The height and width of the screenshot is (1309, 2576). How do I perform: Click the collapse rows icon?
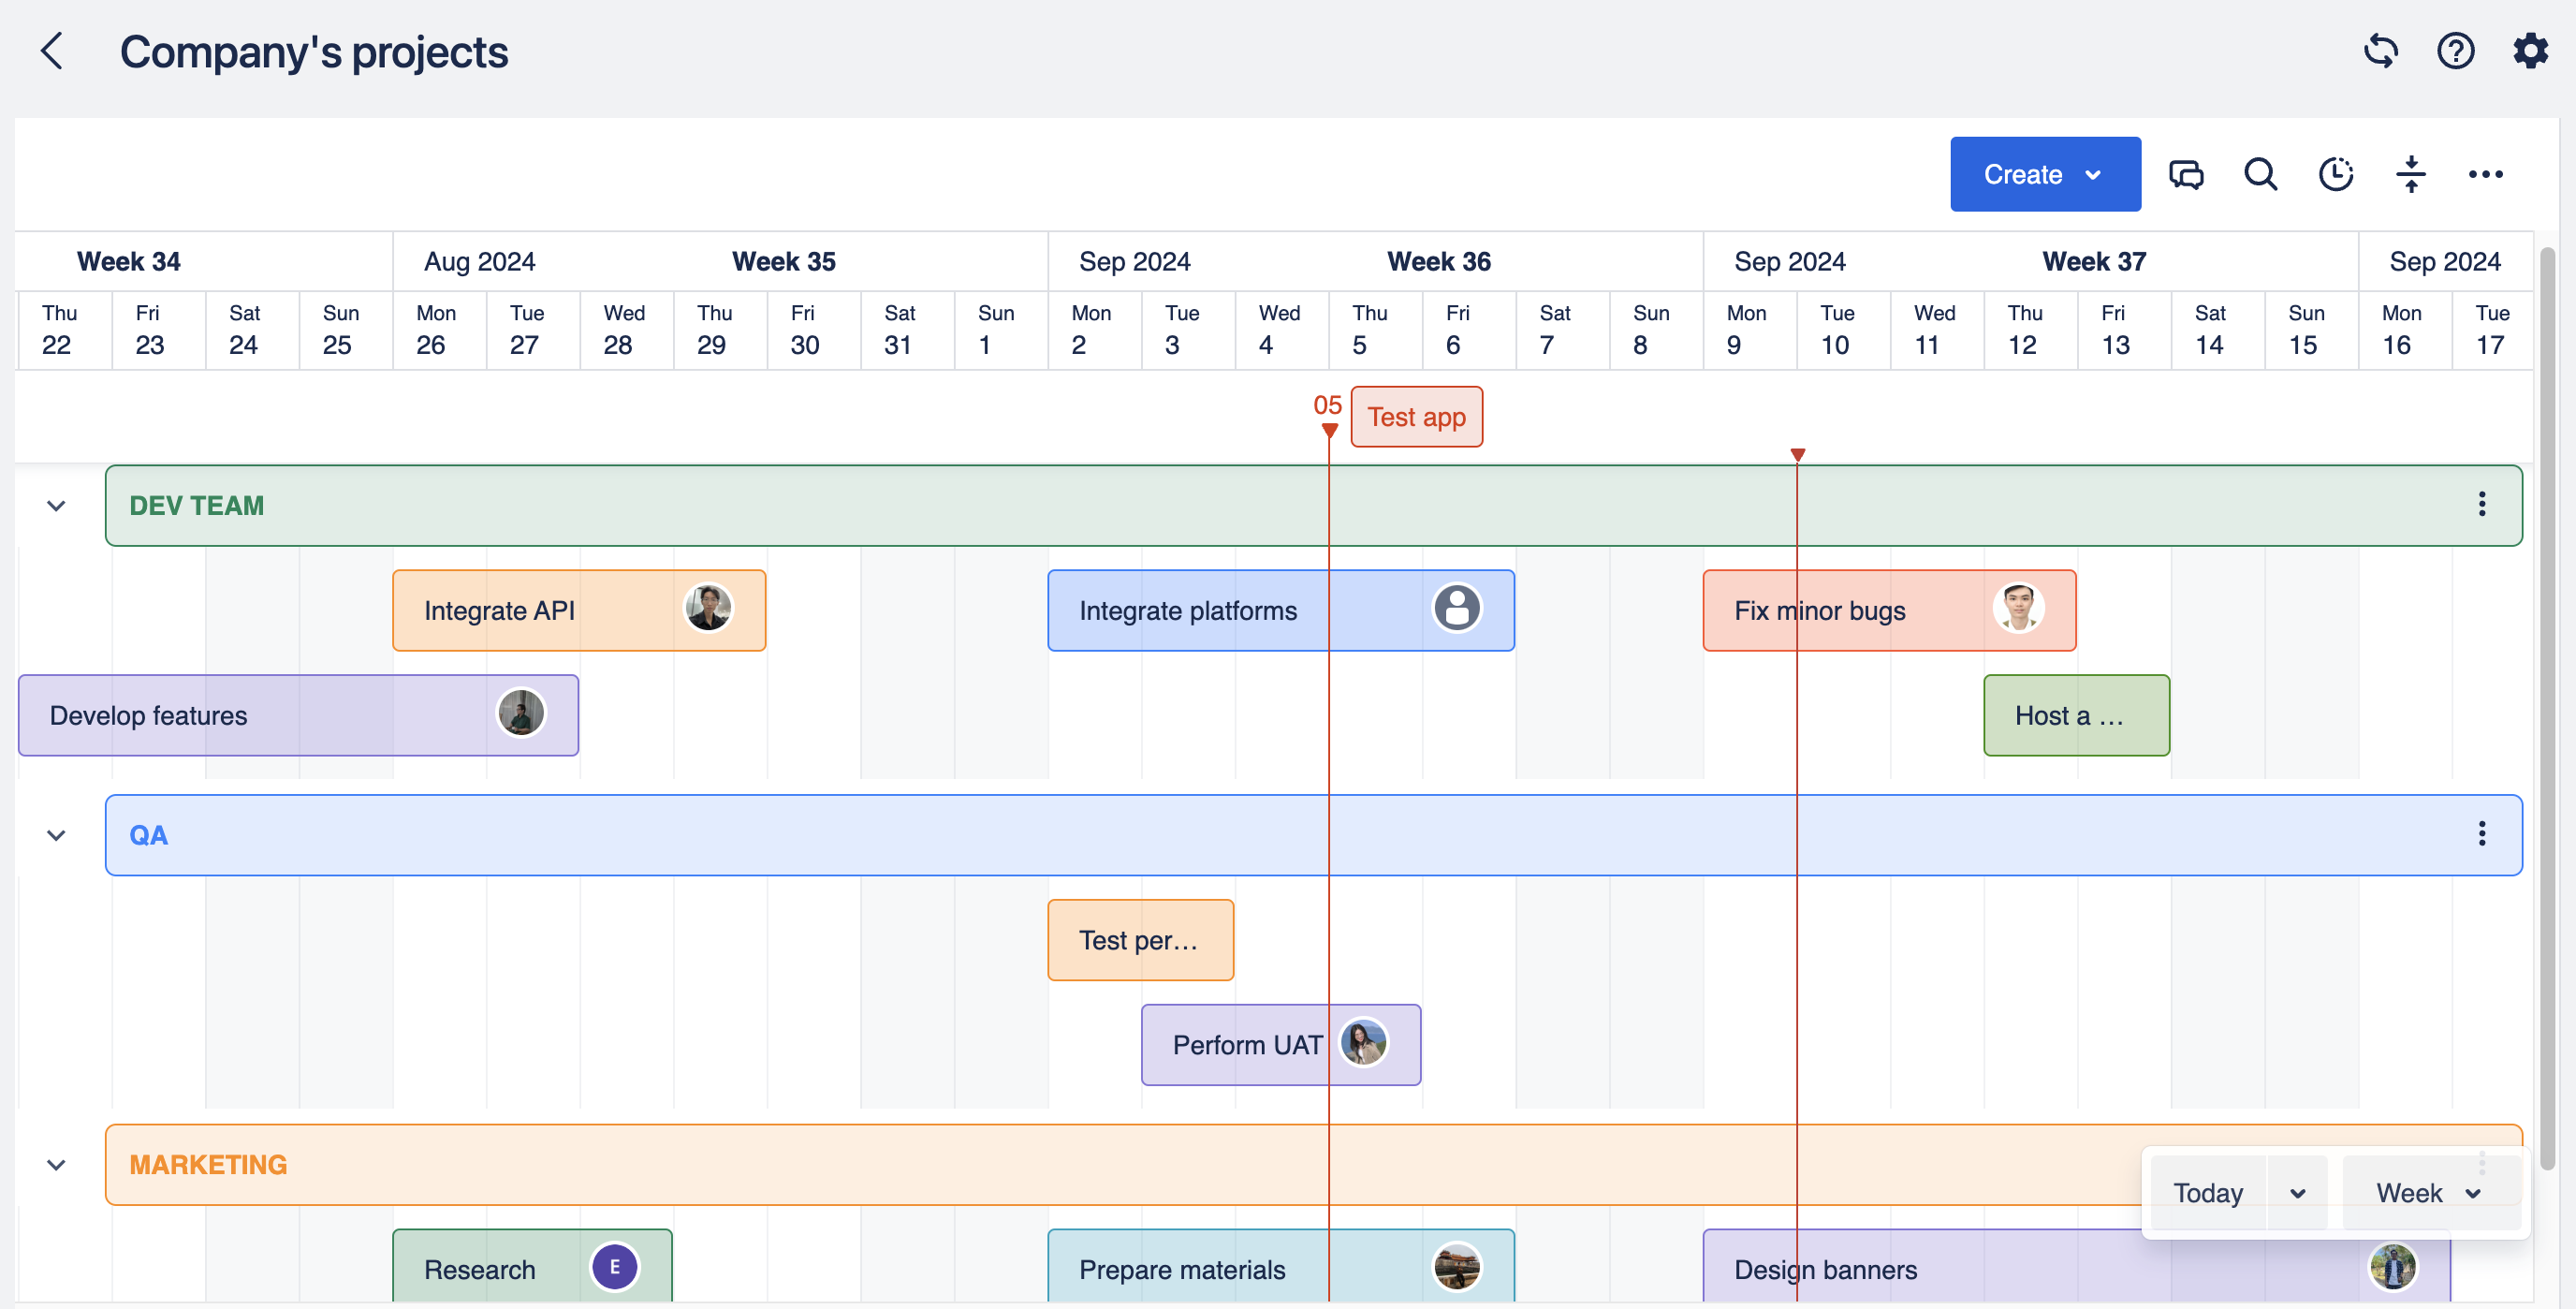[2411, 174]
